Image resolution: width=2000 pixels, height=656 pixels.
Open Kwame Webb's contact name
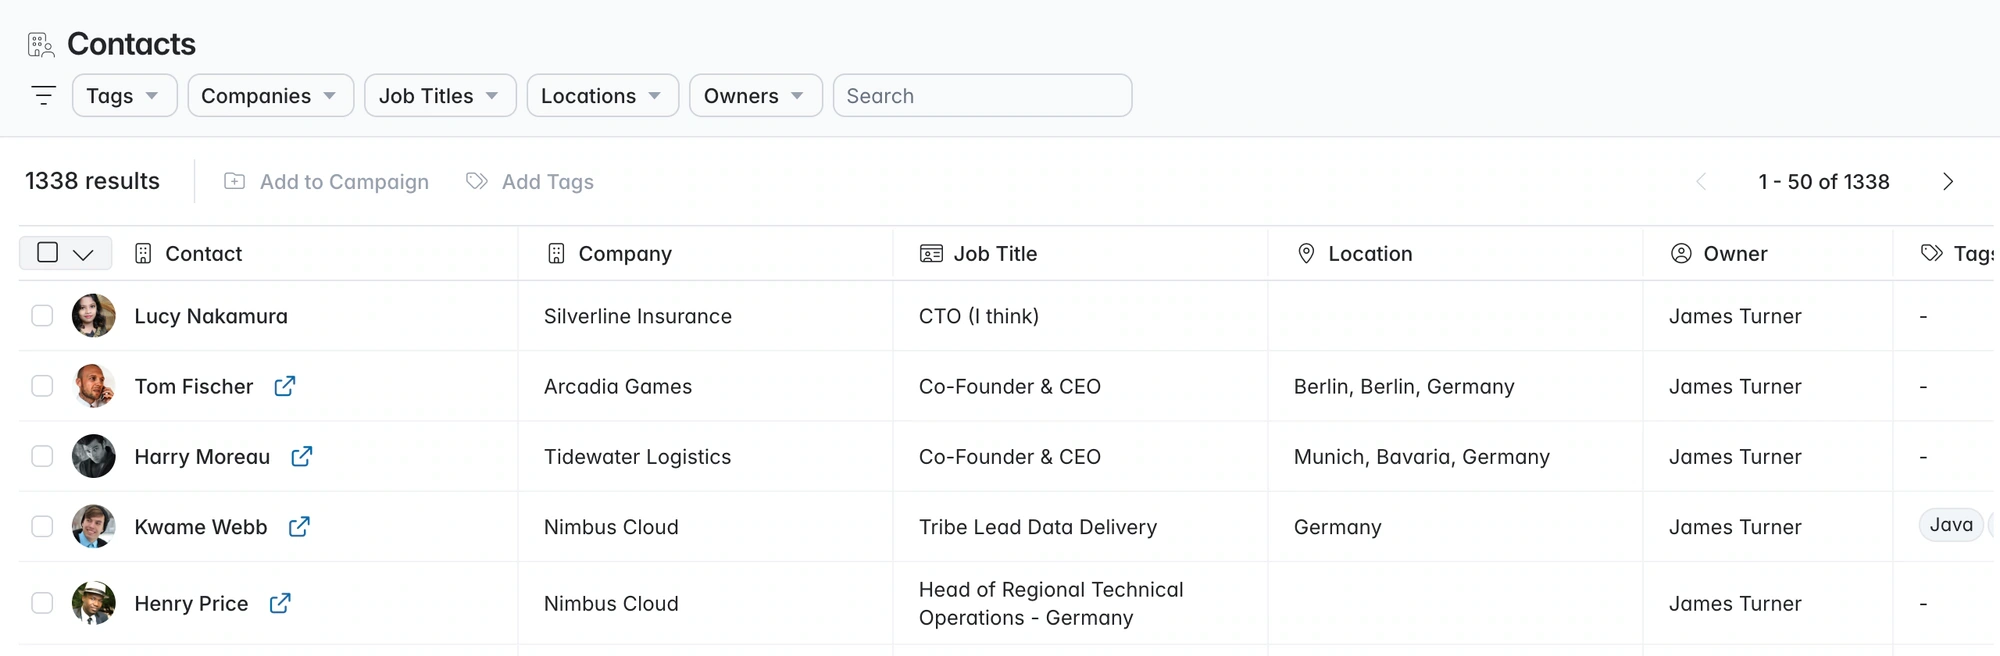201,526
